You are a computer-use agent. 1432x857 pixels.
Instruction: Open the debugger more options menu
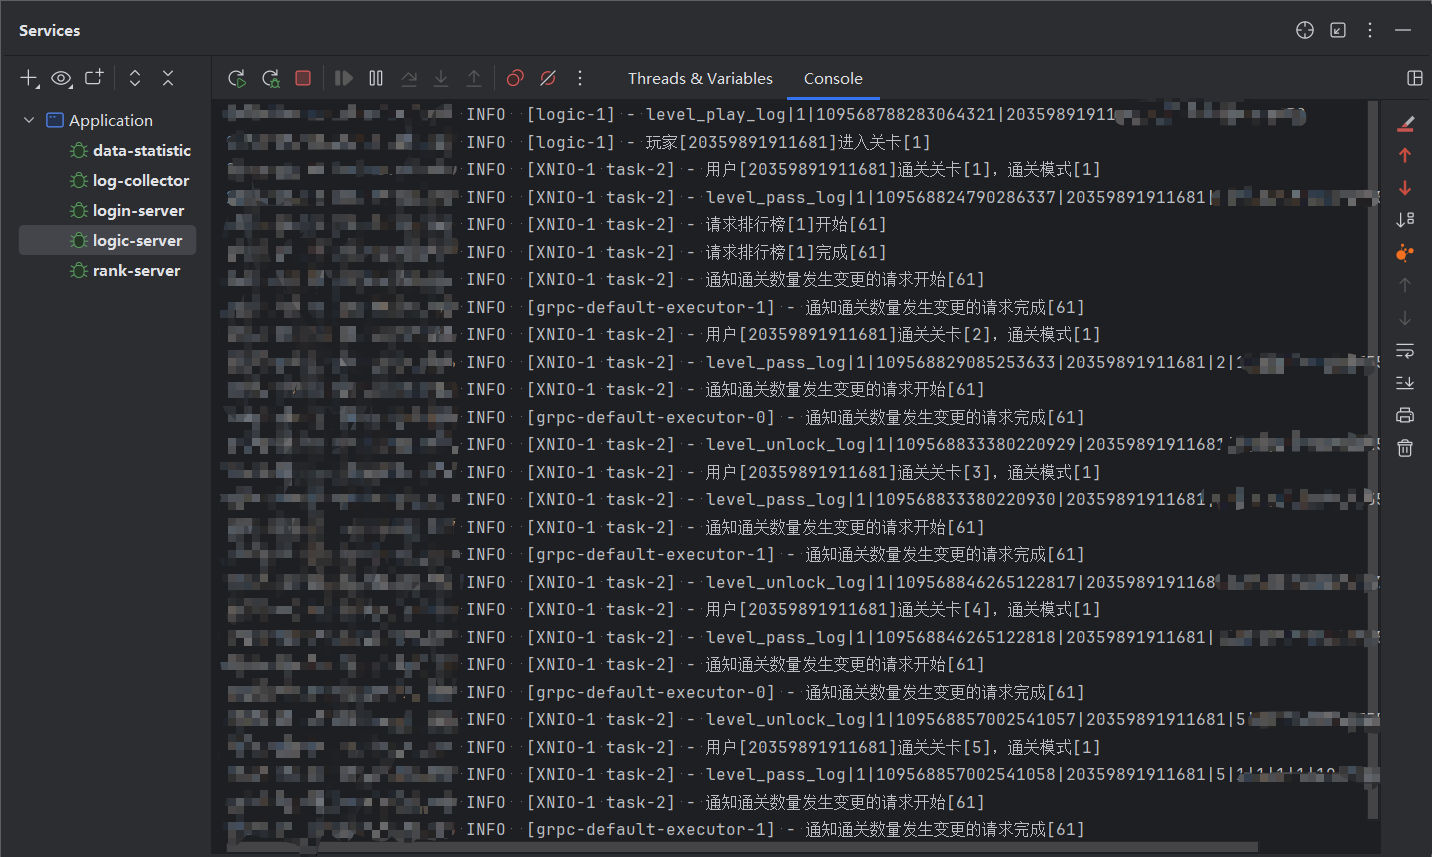[x=580, y=77]
